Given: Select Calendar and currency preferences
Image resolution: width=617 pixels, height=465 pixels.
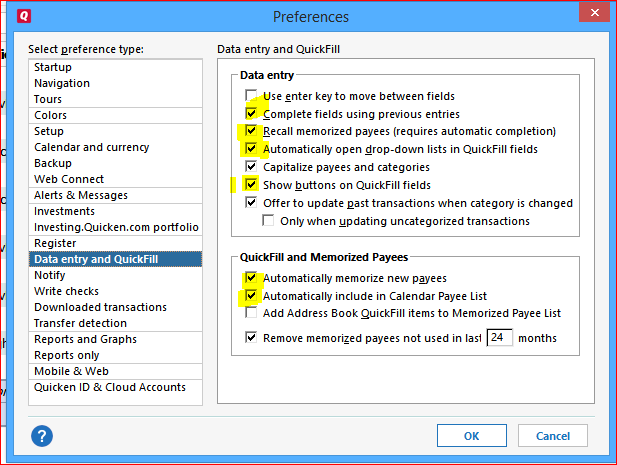Looking at the screenshot, I should [115, 147].
